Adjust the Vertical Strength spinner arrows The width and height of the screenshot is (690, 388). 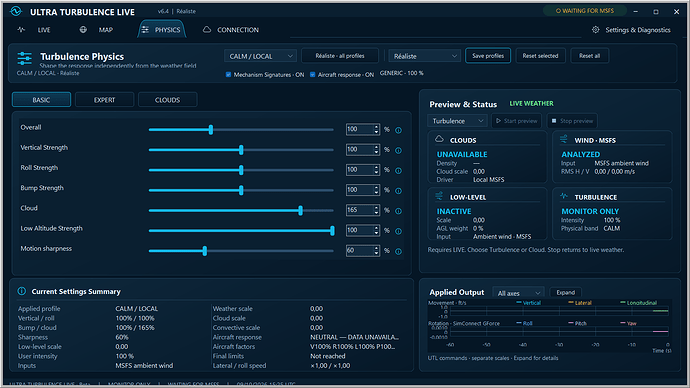pos(376,150)
